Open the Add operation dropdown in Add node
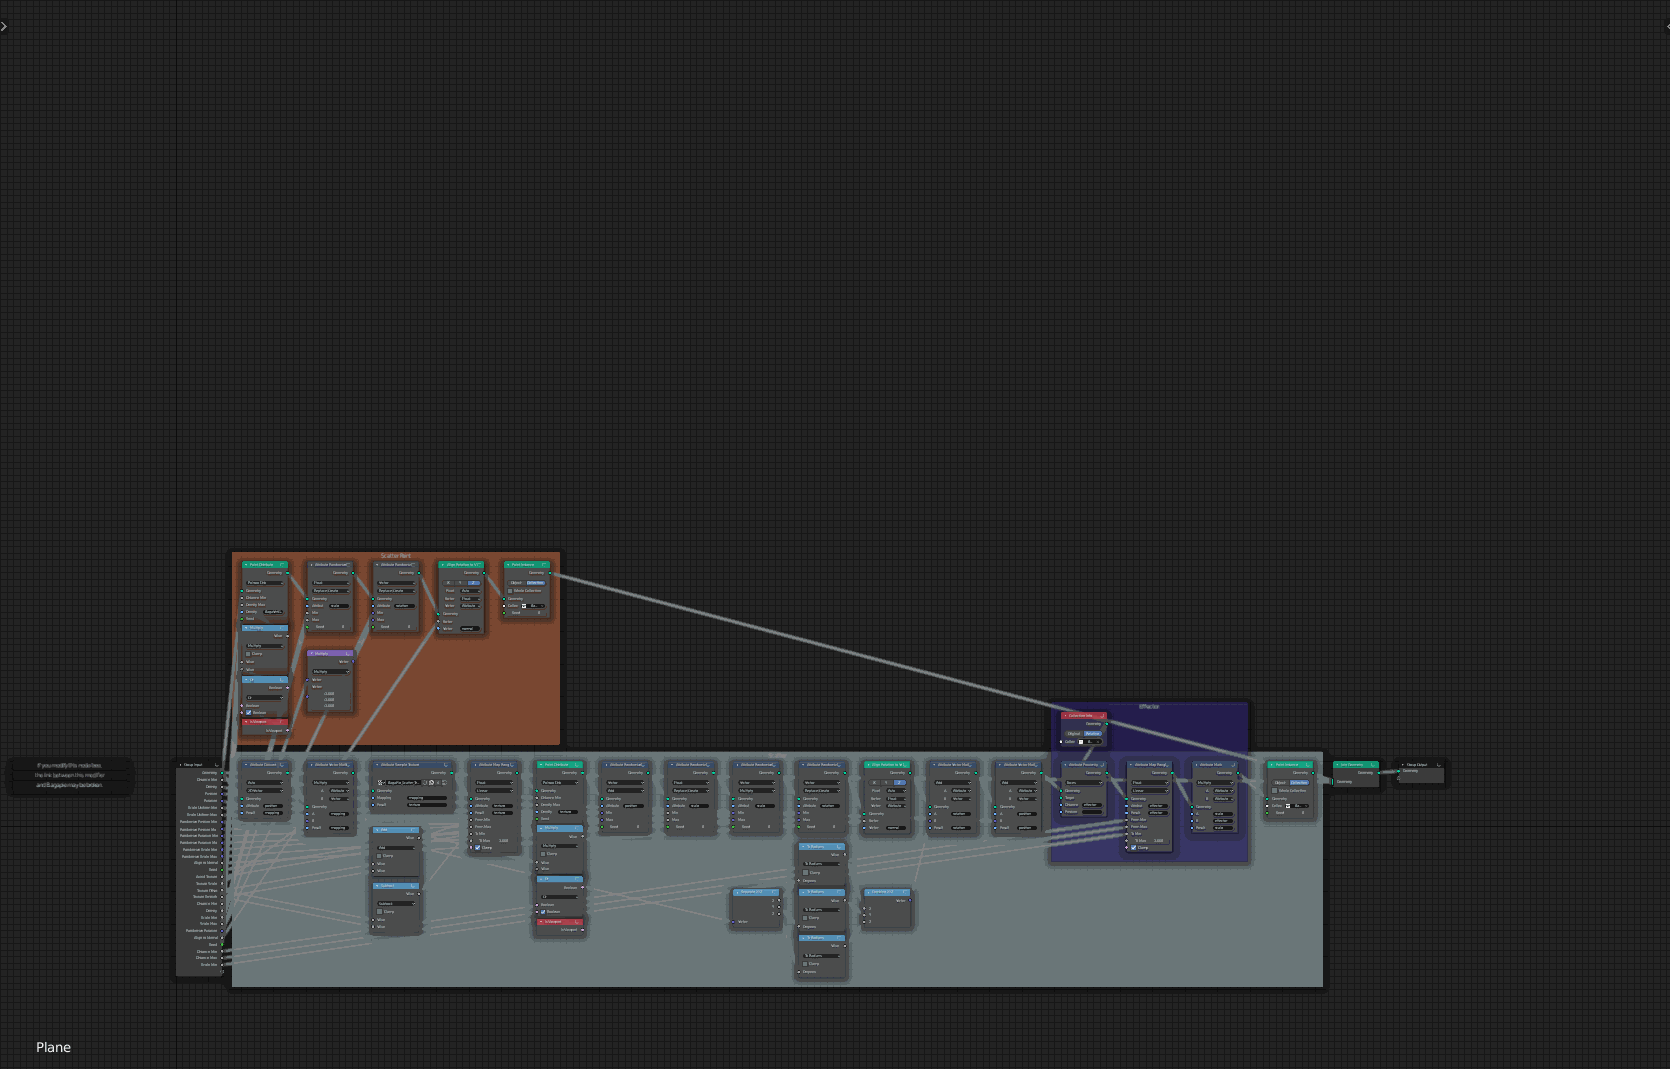Image resolution: width=1670 pixels, height=1069 pixels. click(396, 848)
